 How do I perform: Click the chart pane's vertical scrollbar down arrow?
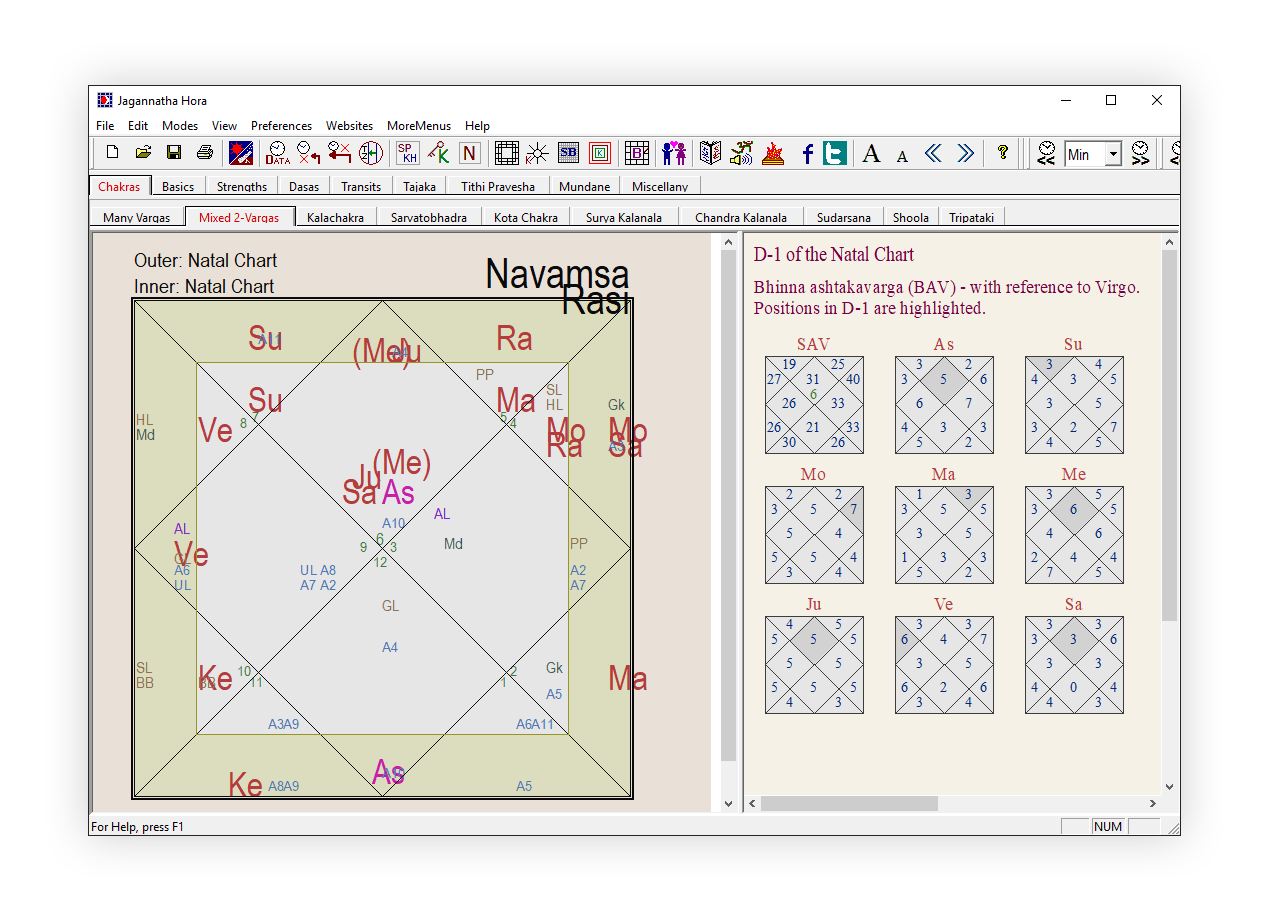(728, 803)
